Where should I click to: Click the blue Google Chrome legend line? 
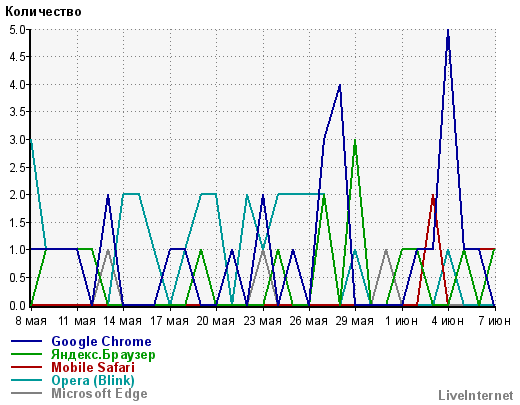27,341
